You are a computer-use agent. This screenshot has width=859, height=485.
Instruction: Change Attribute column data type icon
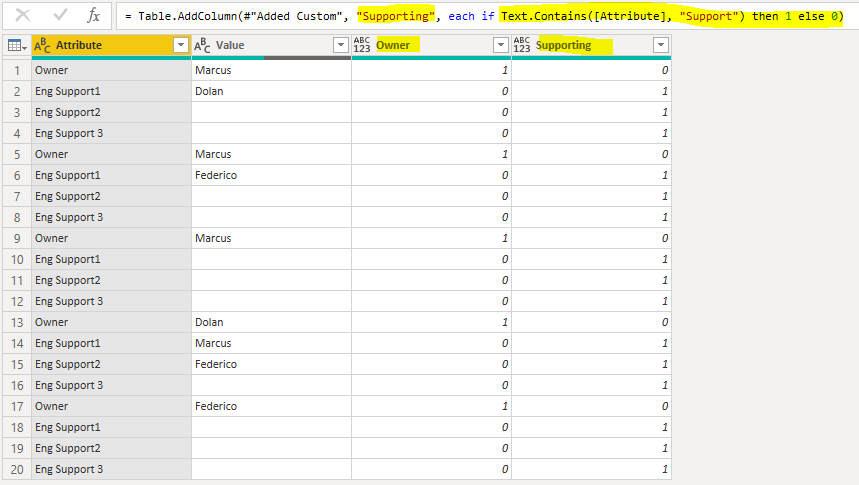point(42,45)
